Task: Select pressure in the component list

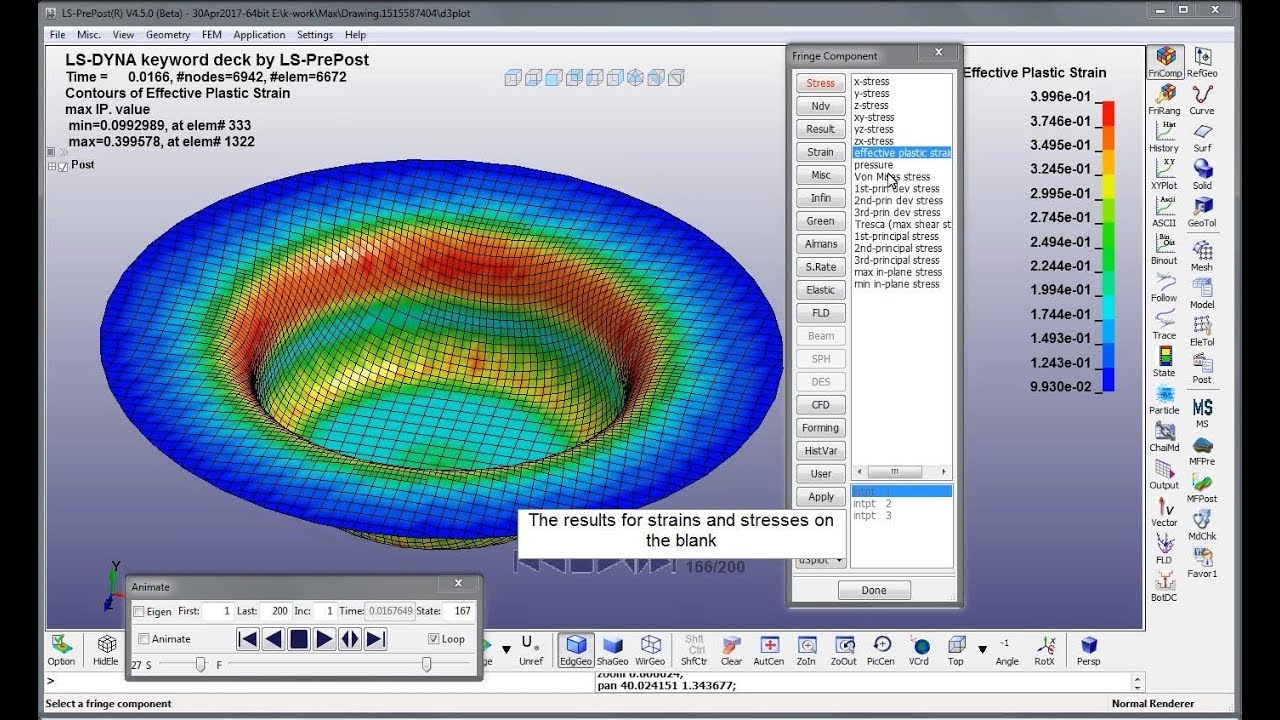Action: point(874,165)
